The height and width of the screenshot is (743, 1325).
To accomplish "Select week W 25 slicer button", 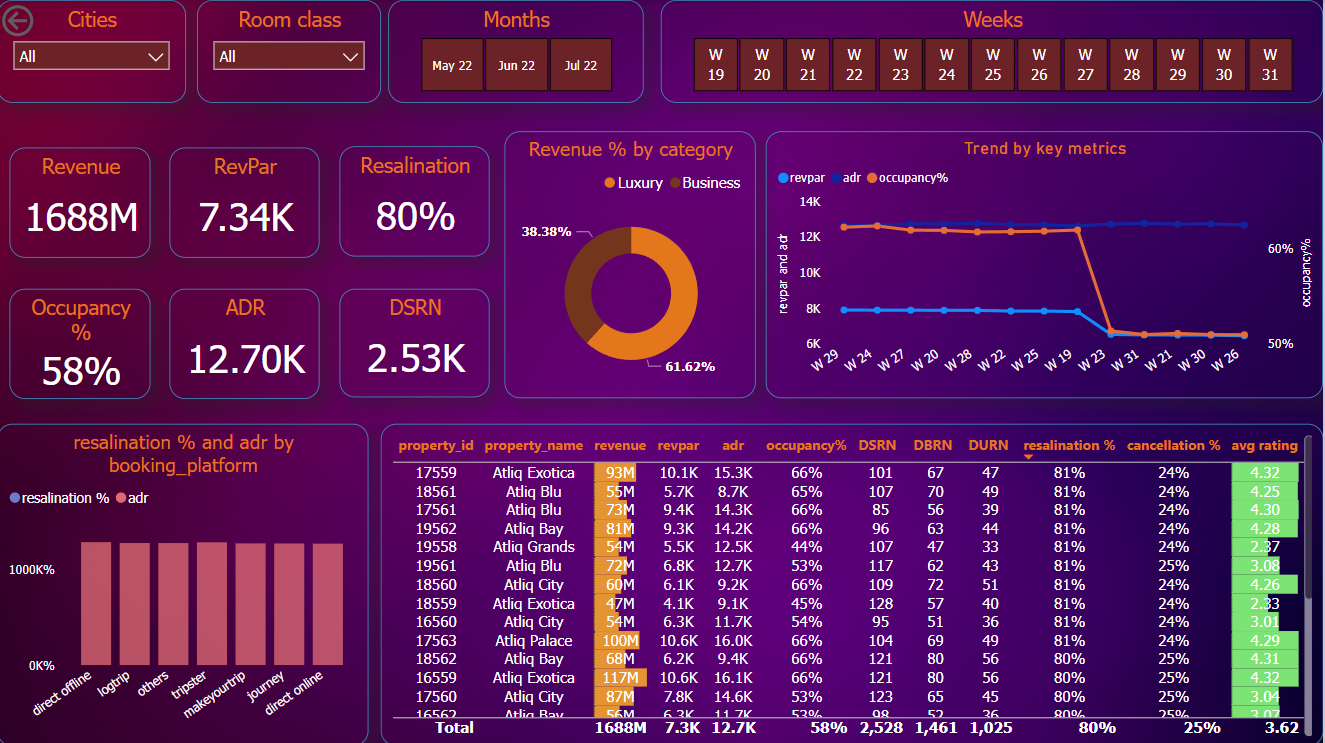I will (993, 64).
